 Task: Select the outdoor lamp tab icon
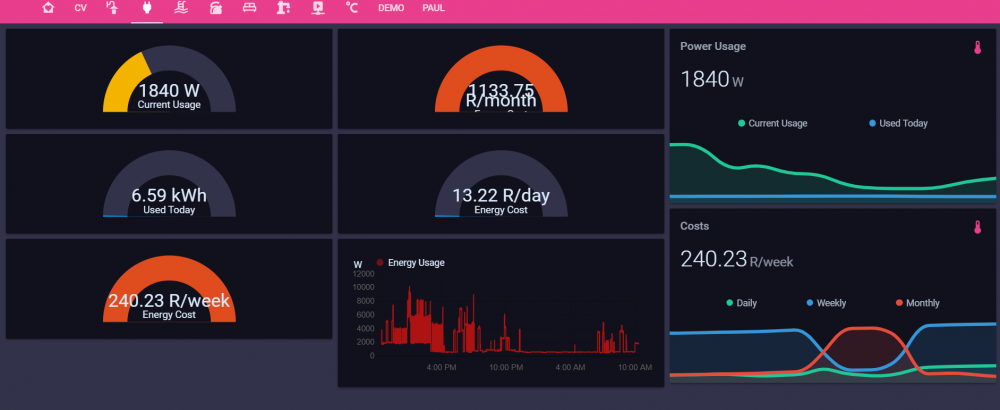[x=113, y=8]
